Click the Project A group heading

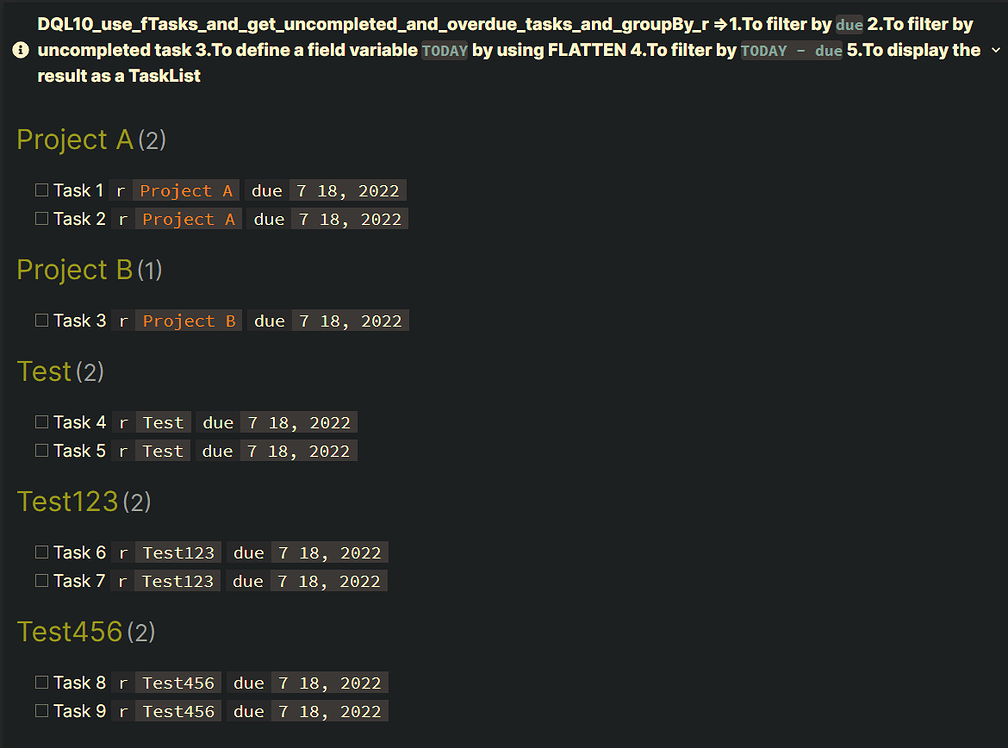[75, 140]
